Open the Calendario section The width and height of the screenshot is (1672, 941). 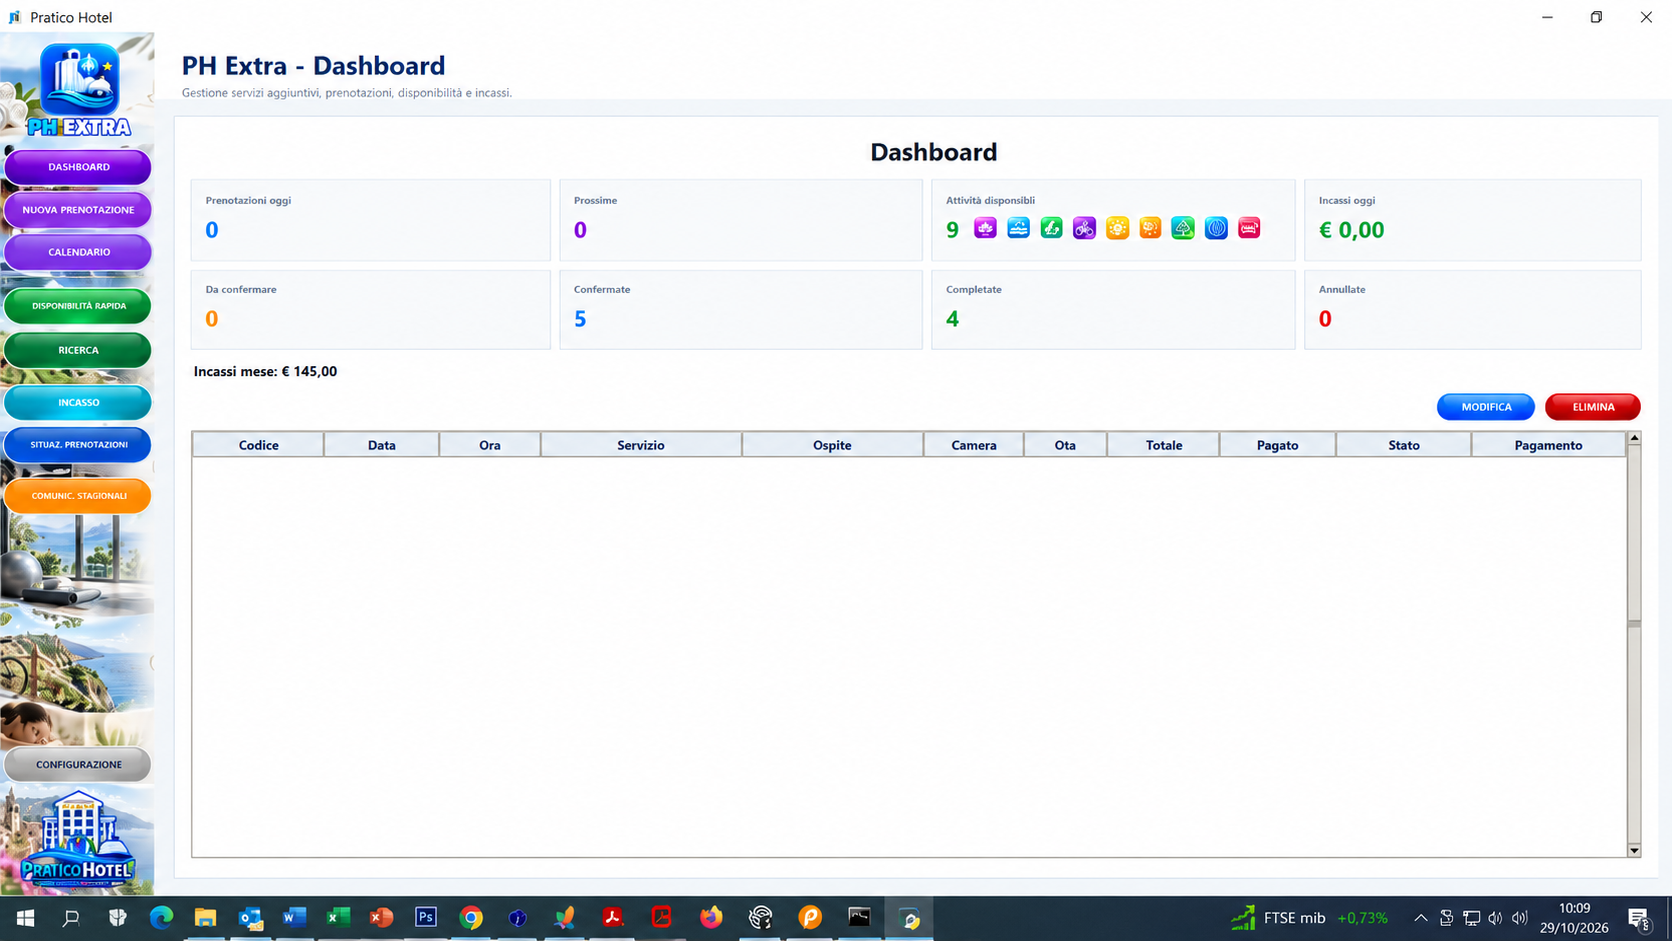point(78,252)
